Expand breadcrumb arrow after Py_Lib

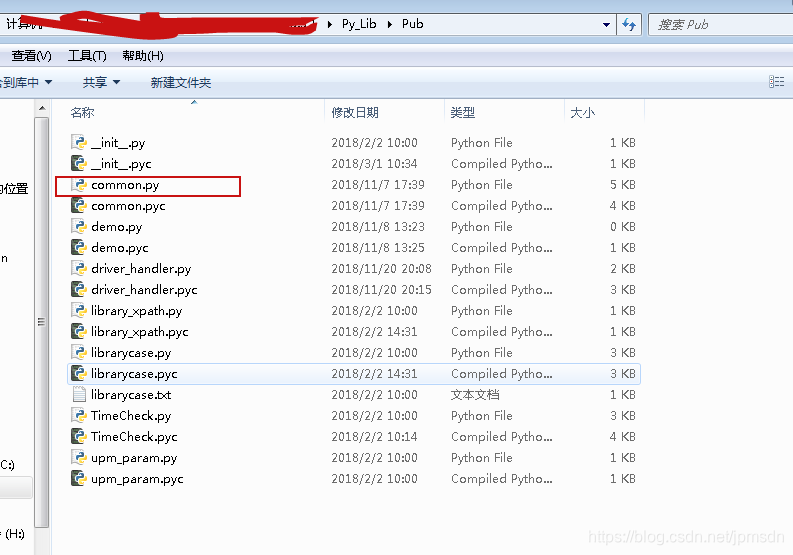(x=389, y=24)
